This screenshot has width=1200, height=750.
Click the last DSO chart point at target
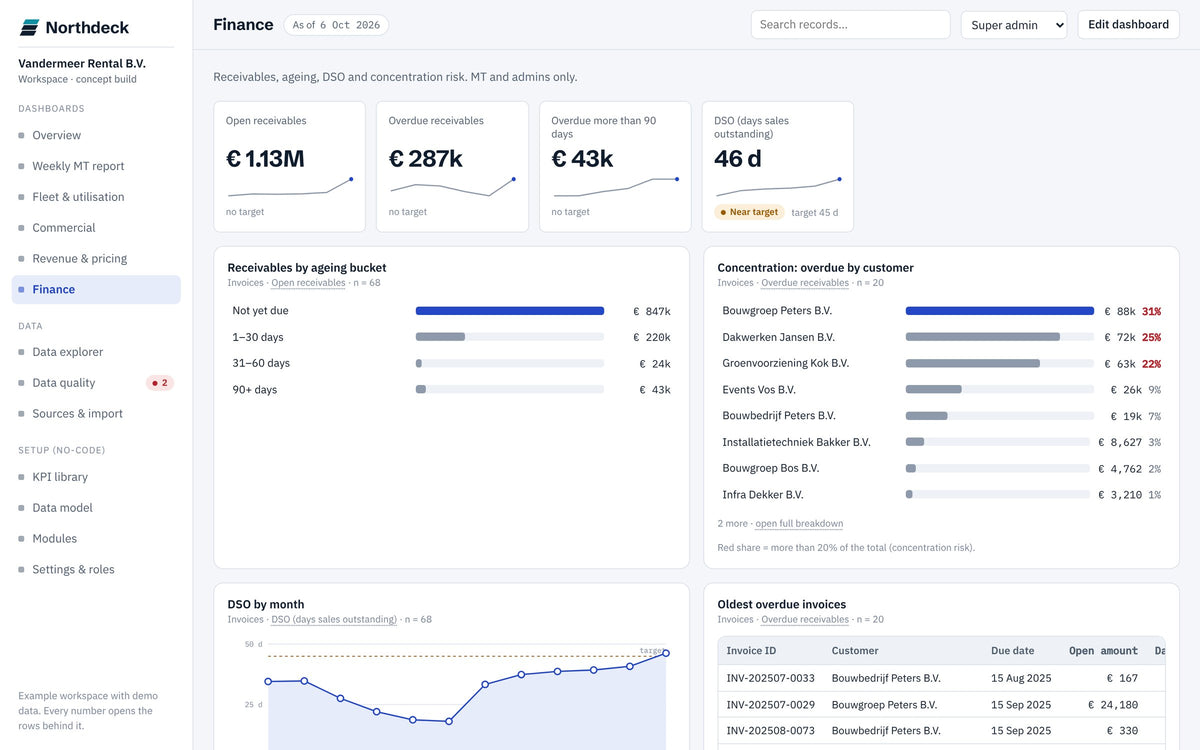tap(666, 653)
